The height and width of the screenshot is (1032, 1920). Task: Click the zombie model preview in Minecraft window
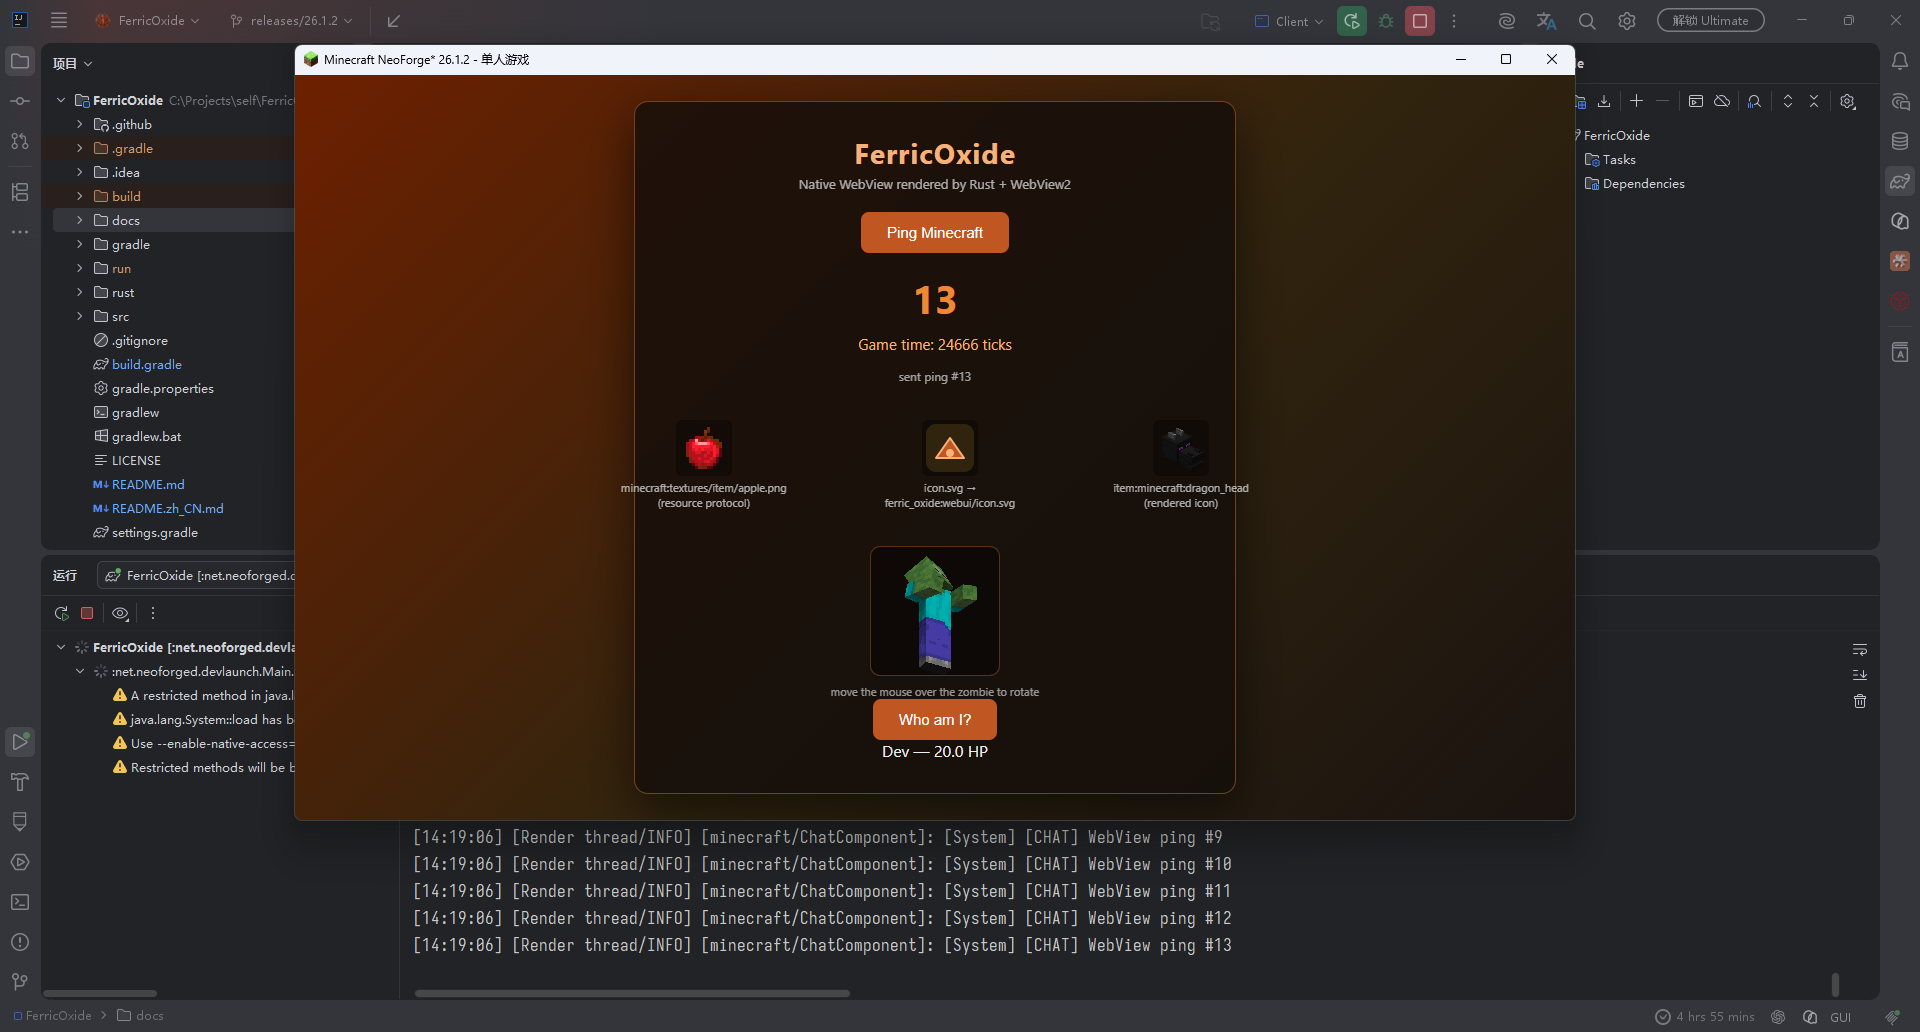coord(935,611)
